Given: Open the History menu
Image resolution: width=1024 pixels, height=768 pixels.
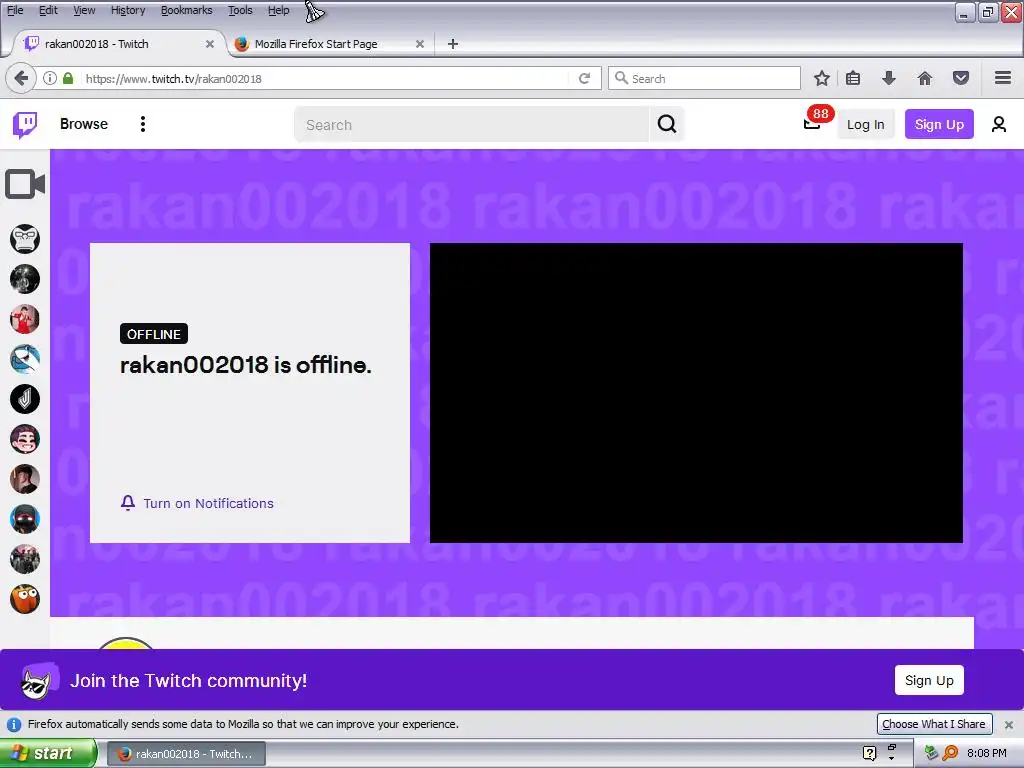Looking at the screenshot, I should pyautogui.click(x=127, y=10).
